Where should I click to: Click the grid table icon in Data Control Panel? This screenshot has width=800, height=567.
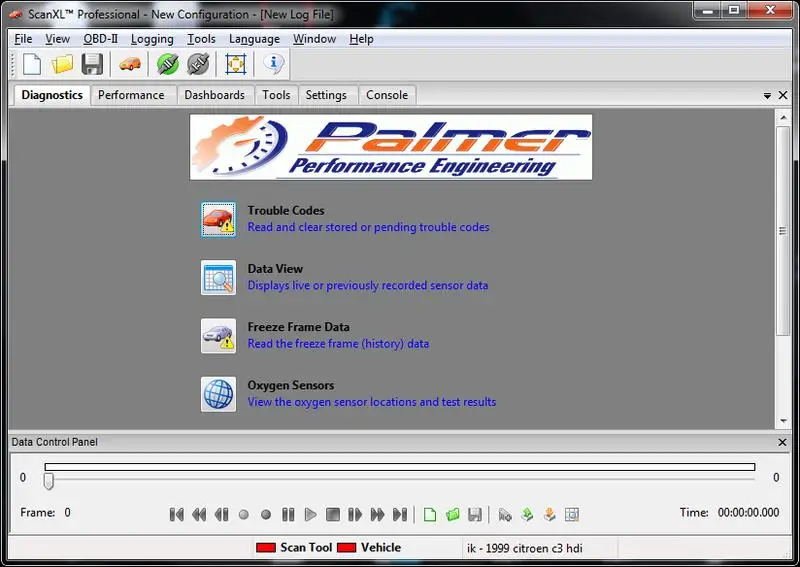tap(572, 514)
